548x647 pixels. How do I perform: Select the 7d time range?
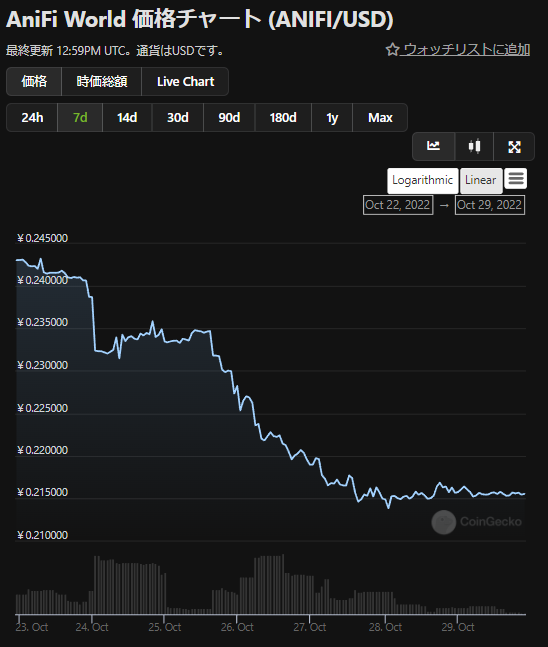80,118
